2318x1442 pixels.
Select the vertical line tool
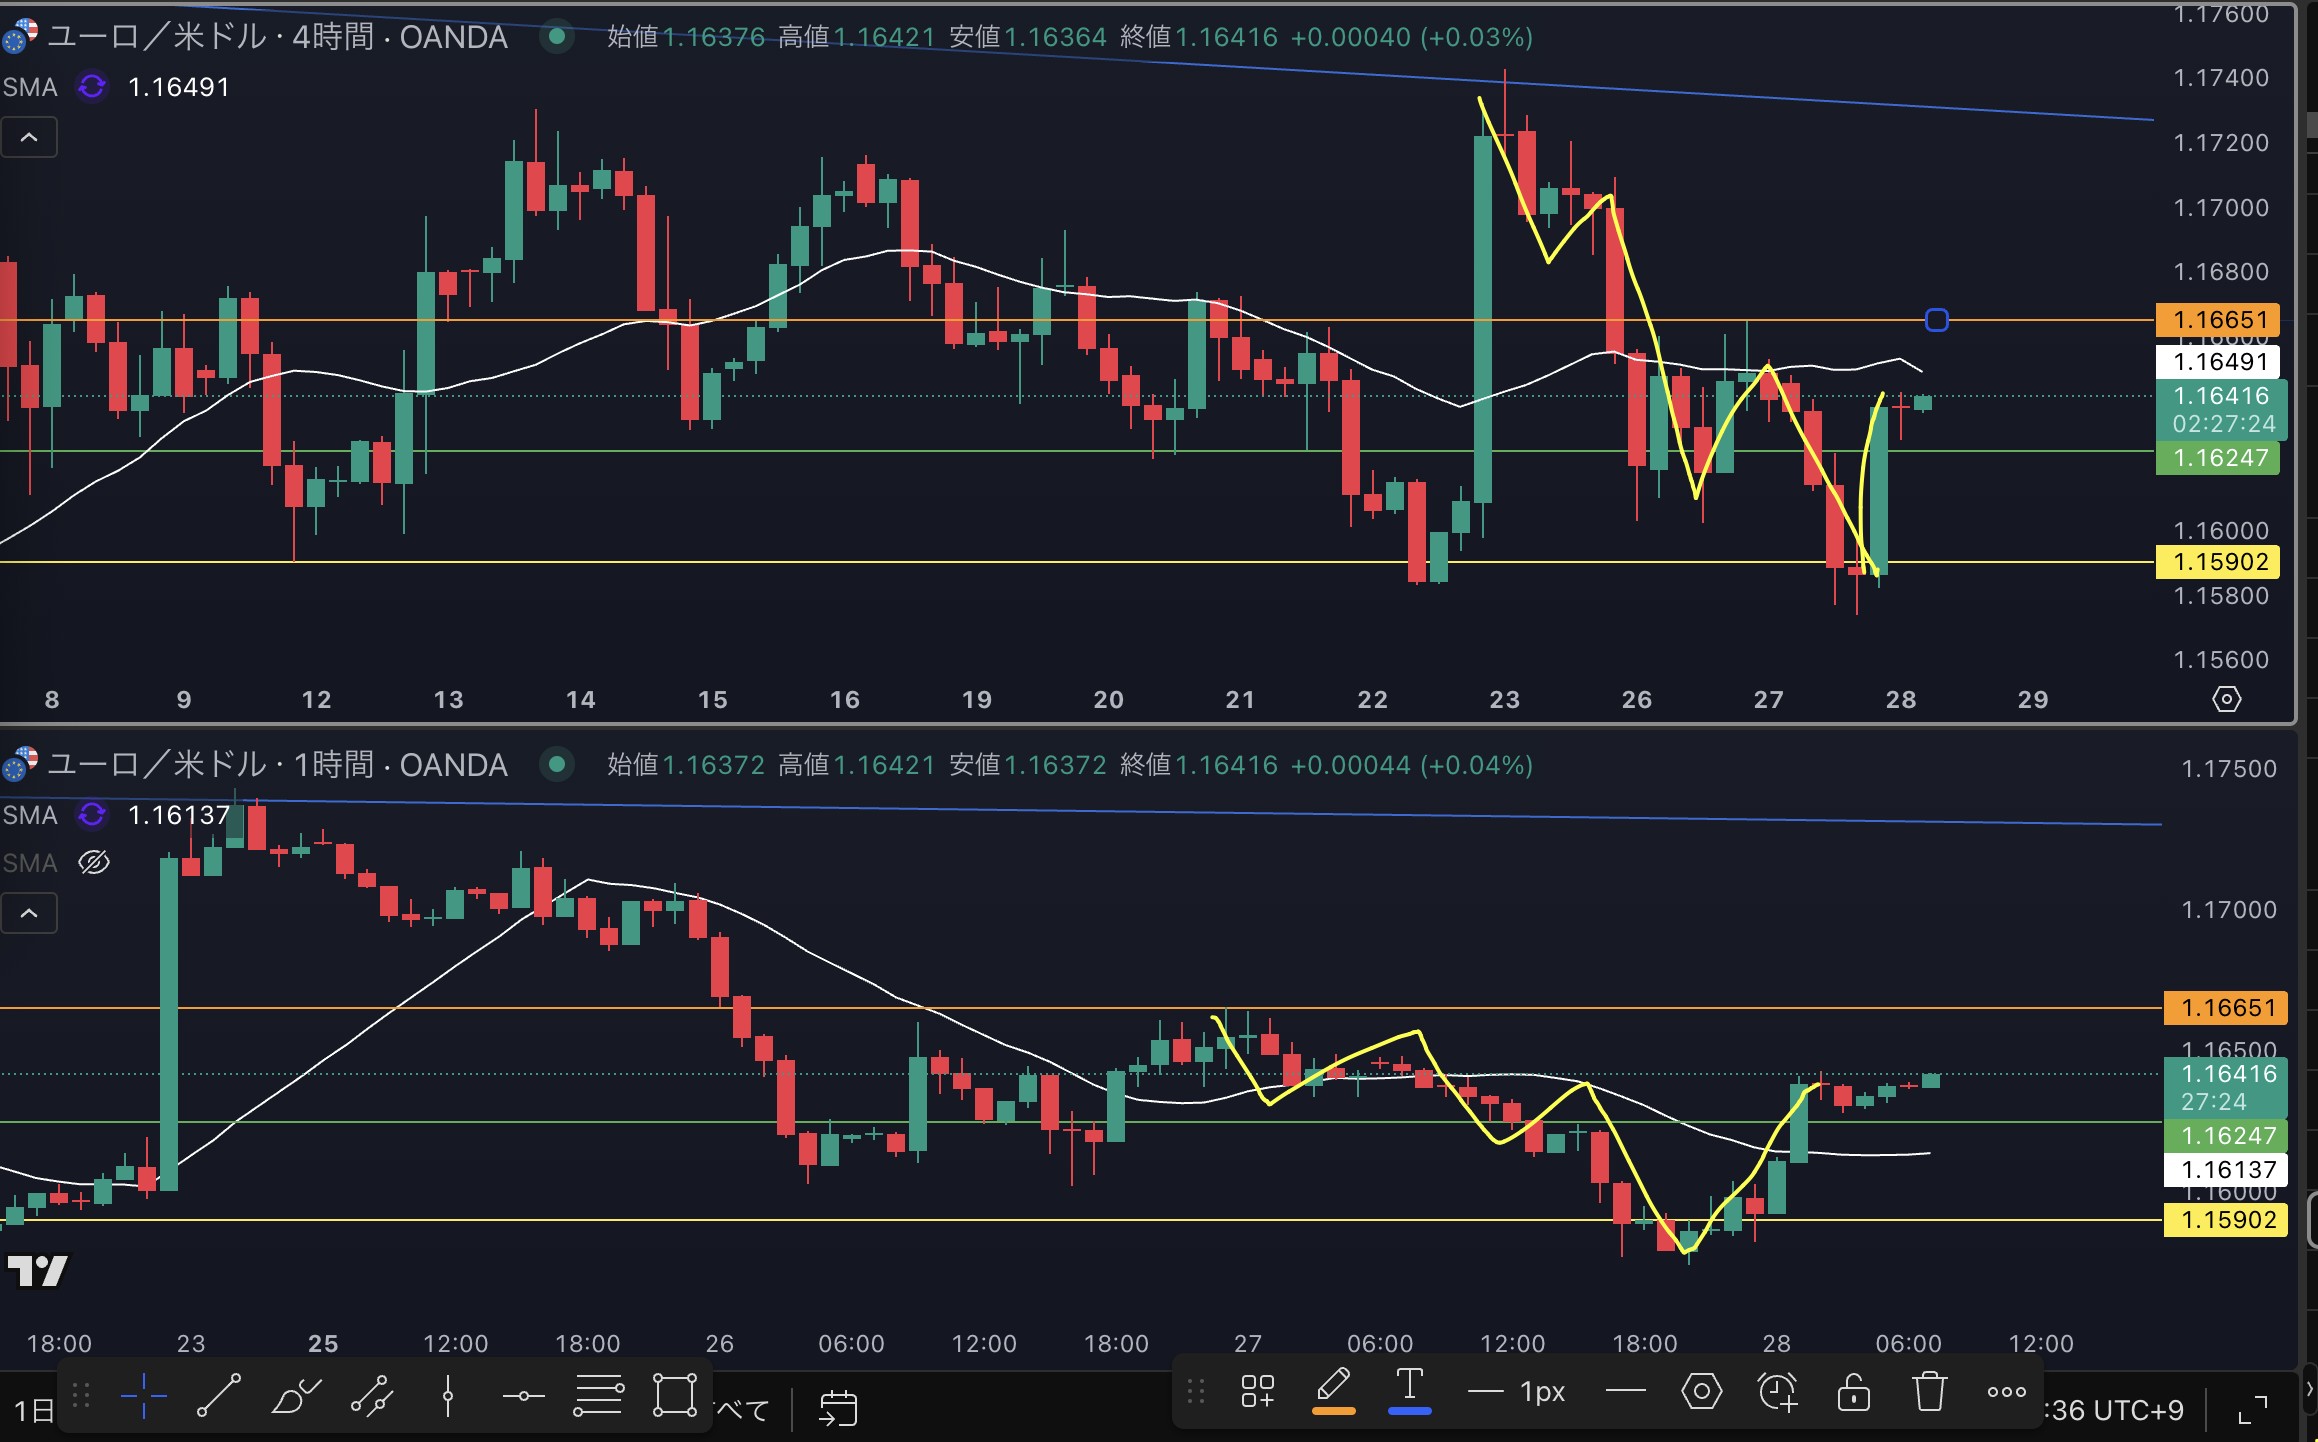[448, 1395]
